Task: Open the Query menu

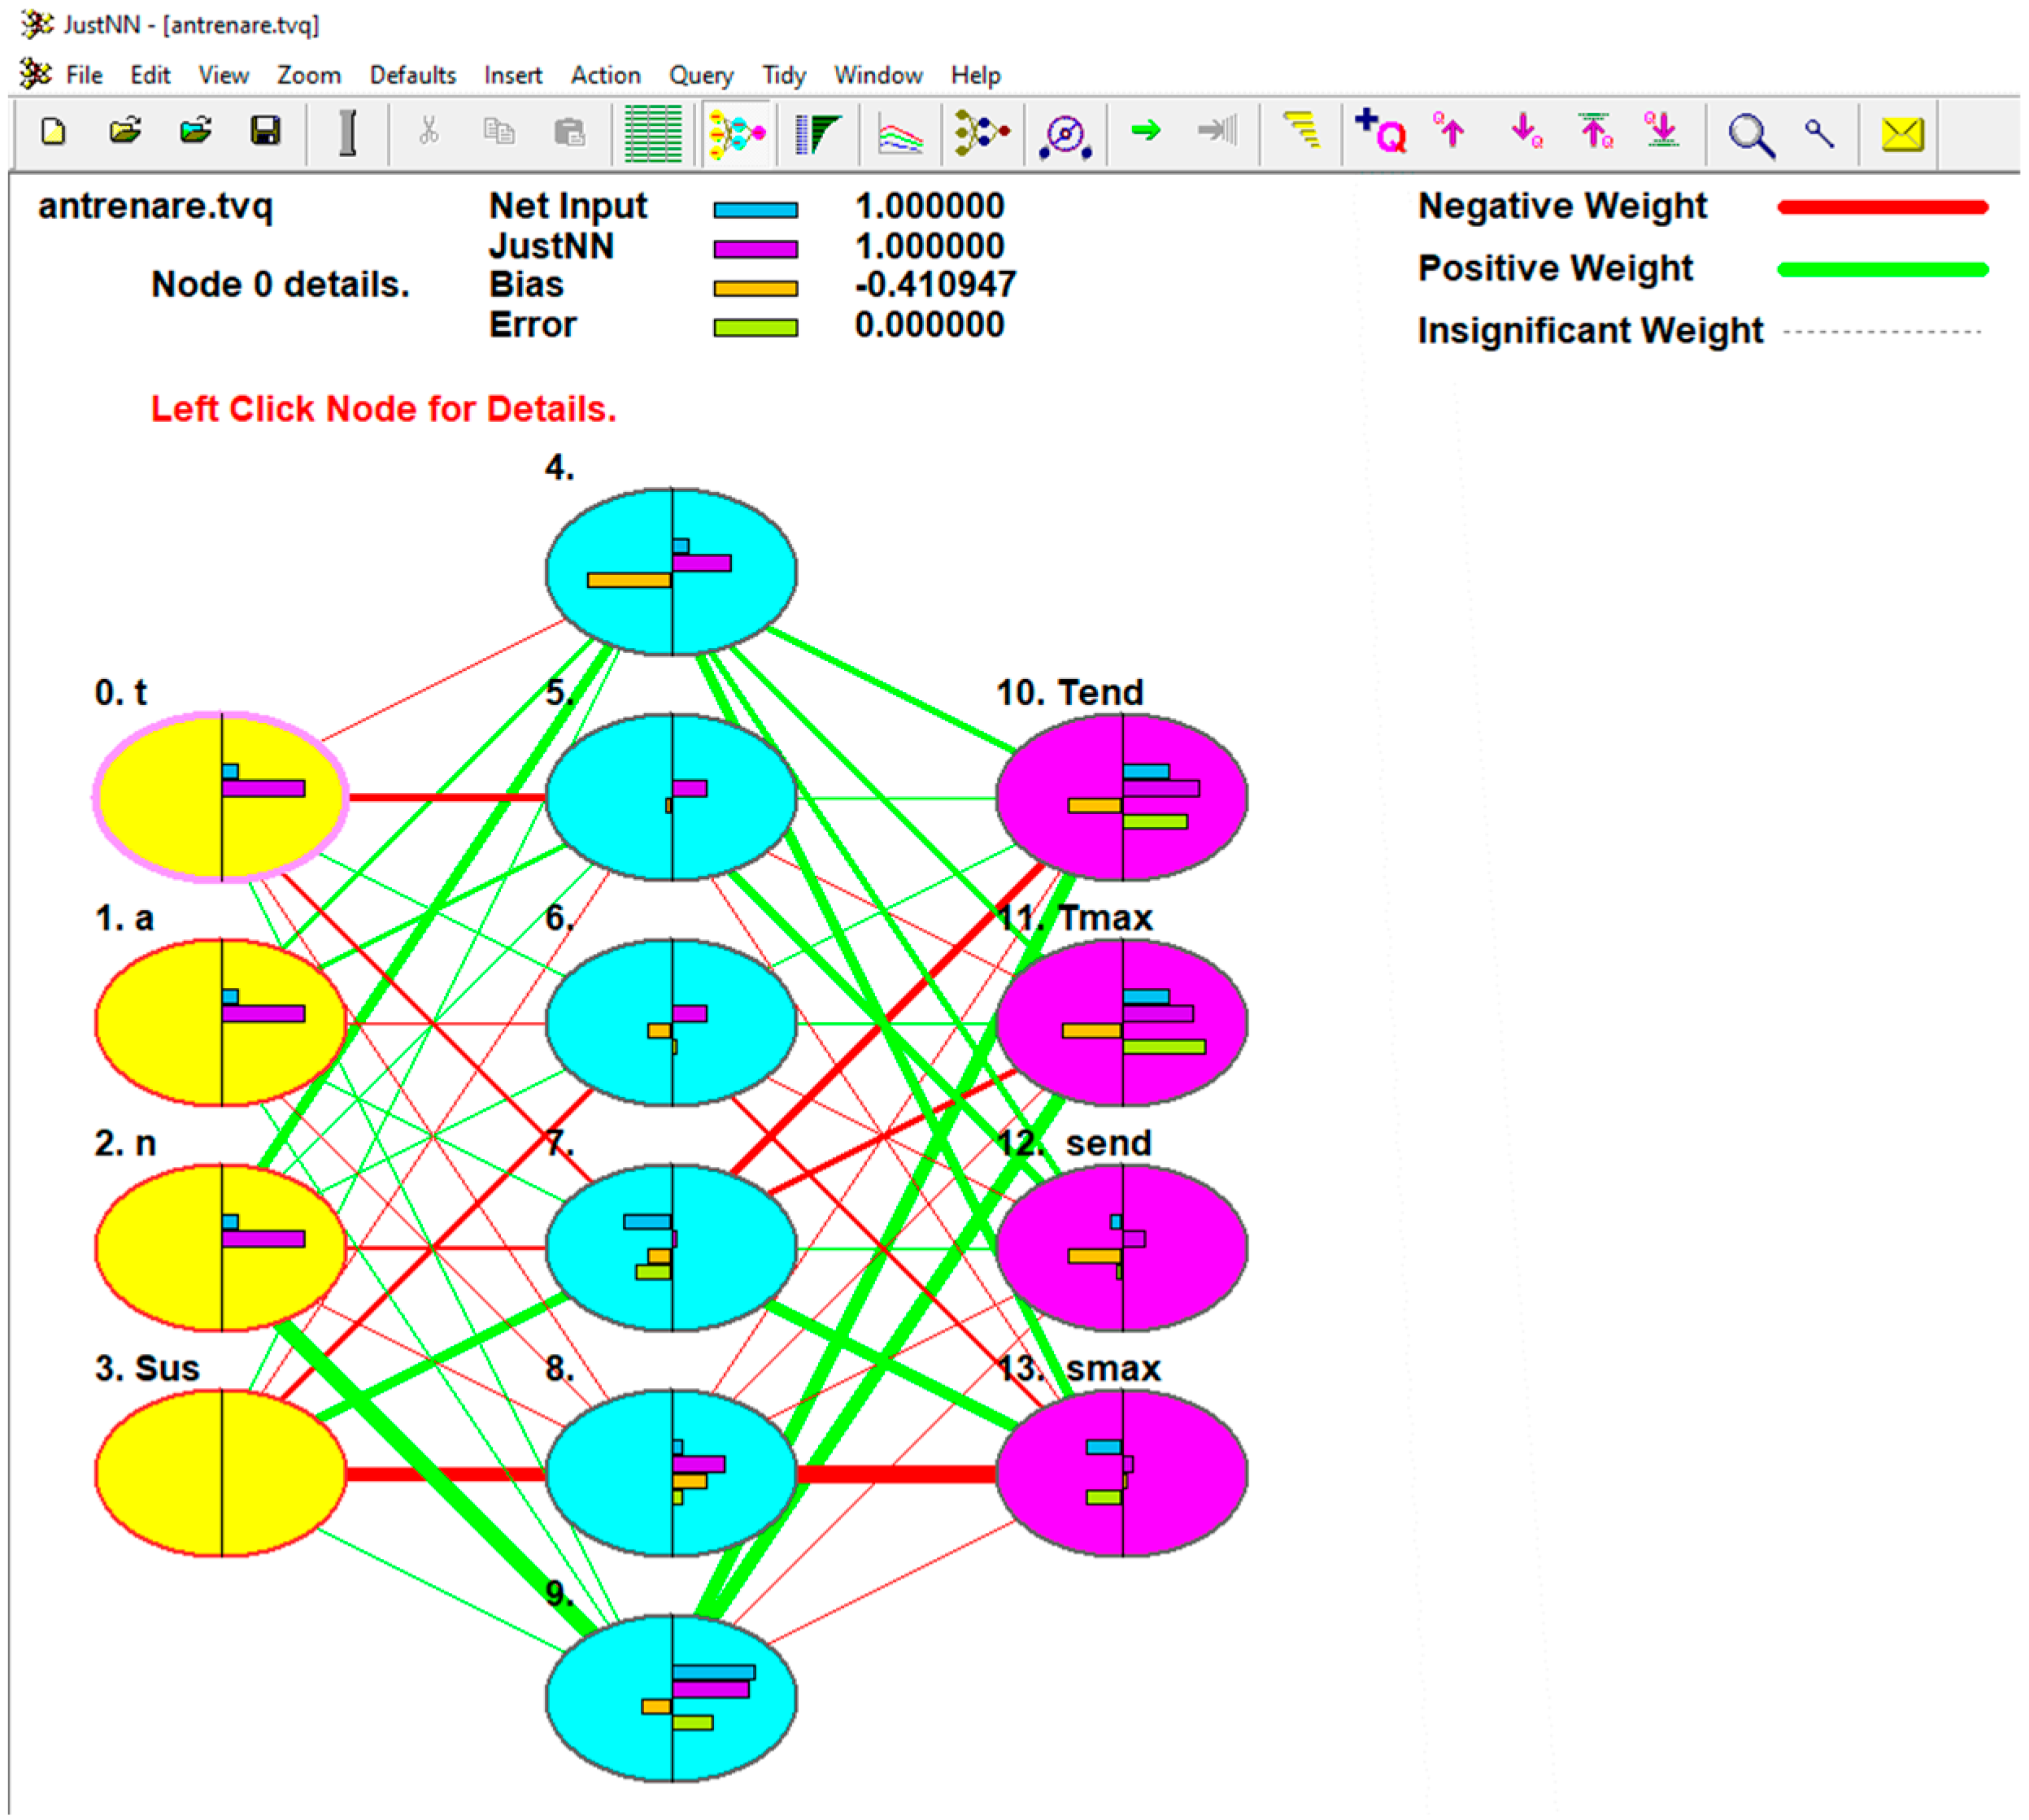Action: pyautogui.click(x=700, y=76)
